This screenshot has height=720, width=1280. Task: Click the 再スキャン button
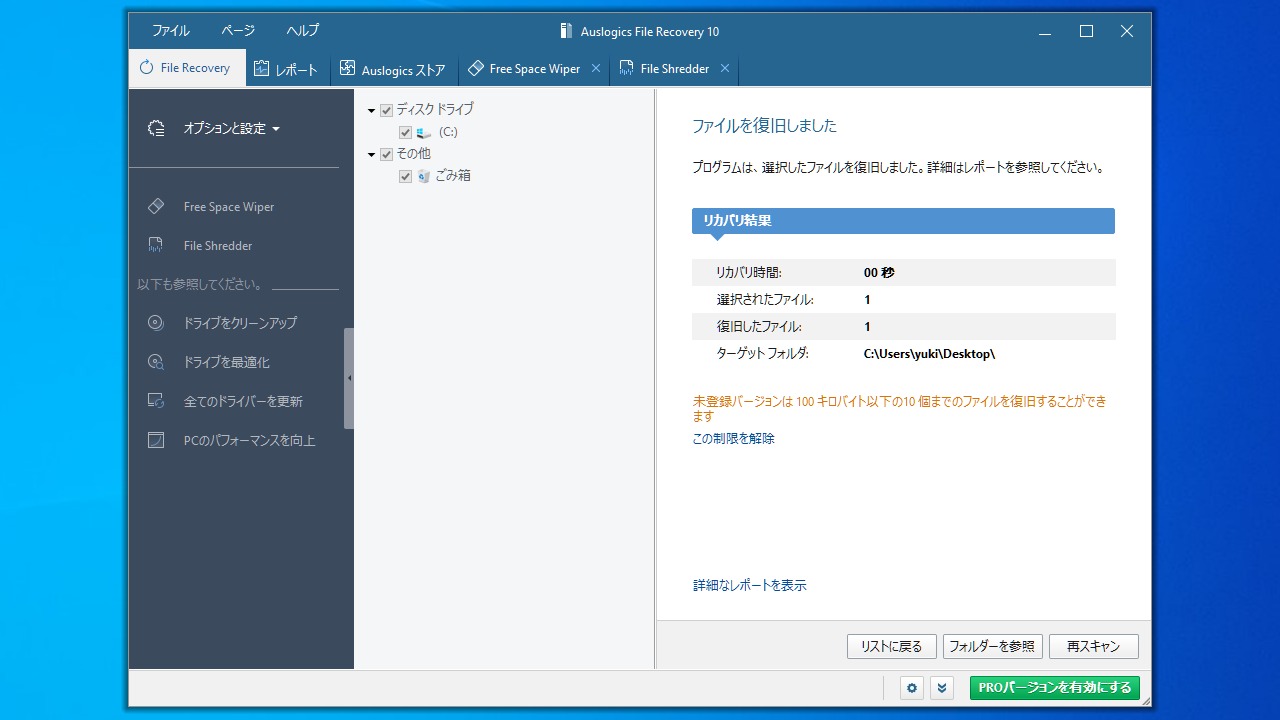click(1093, 646)
